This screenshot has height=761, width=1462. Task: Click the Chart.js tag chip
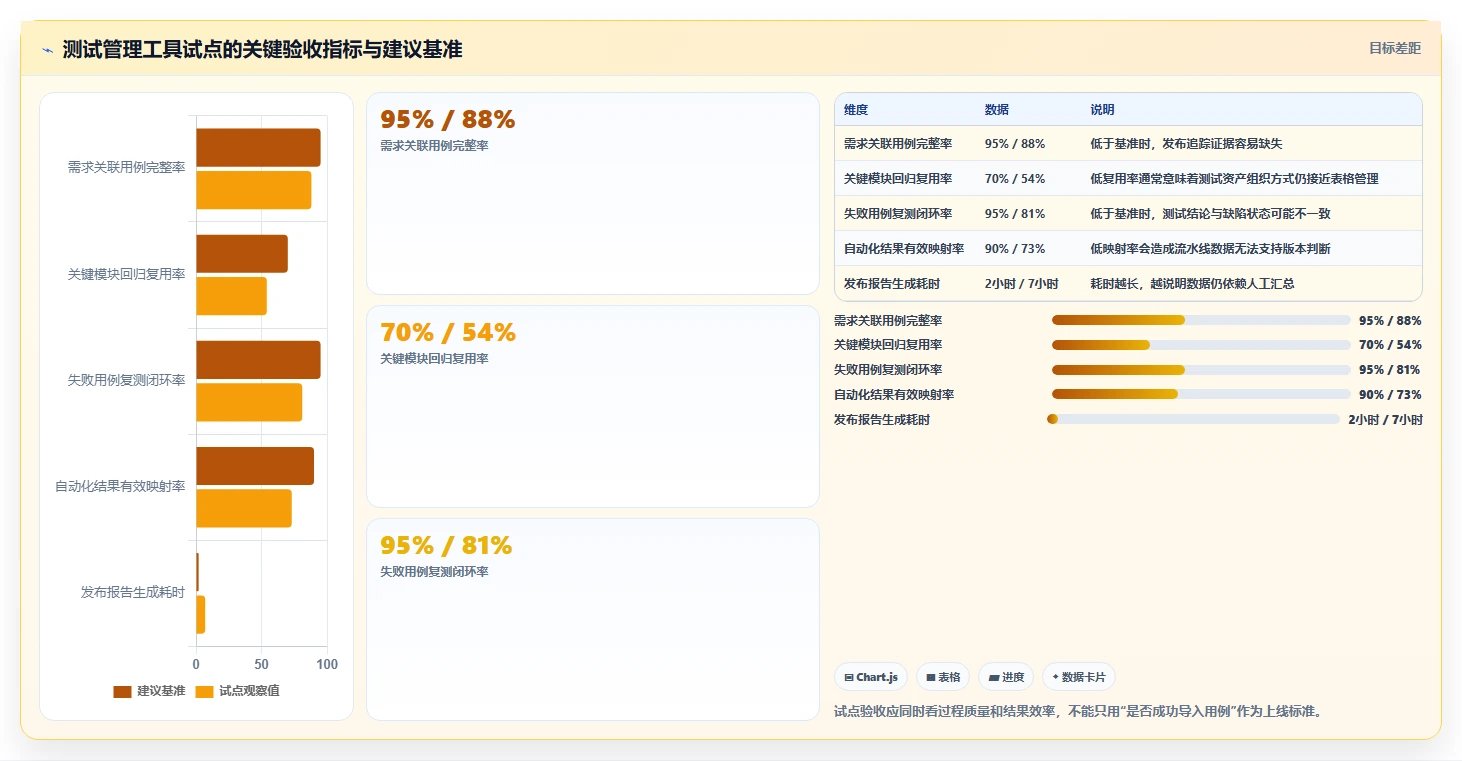click(x=871, y=677)
